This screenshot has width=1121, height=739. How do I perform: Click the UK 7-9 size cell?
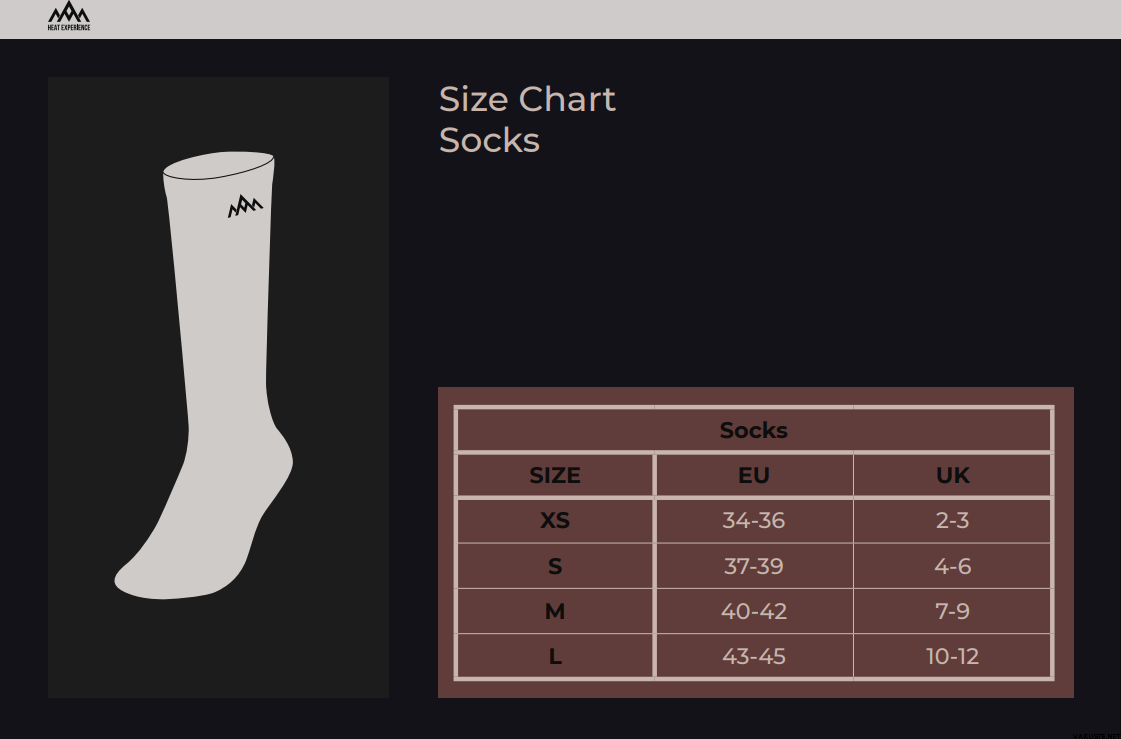click(x=952, y=611)
